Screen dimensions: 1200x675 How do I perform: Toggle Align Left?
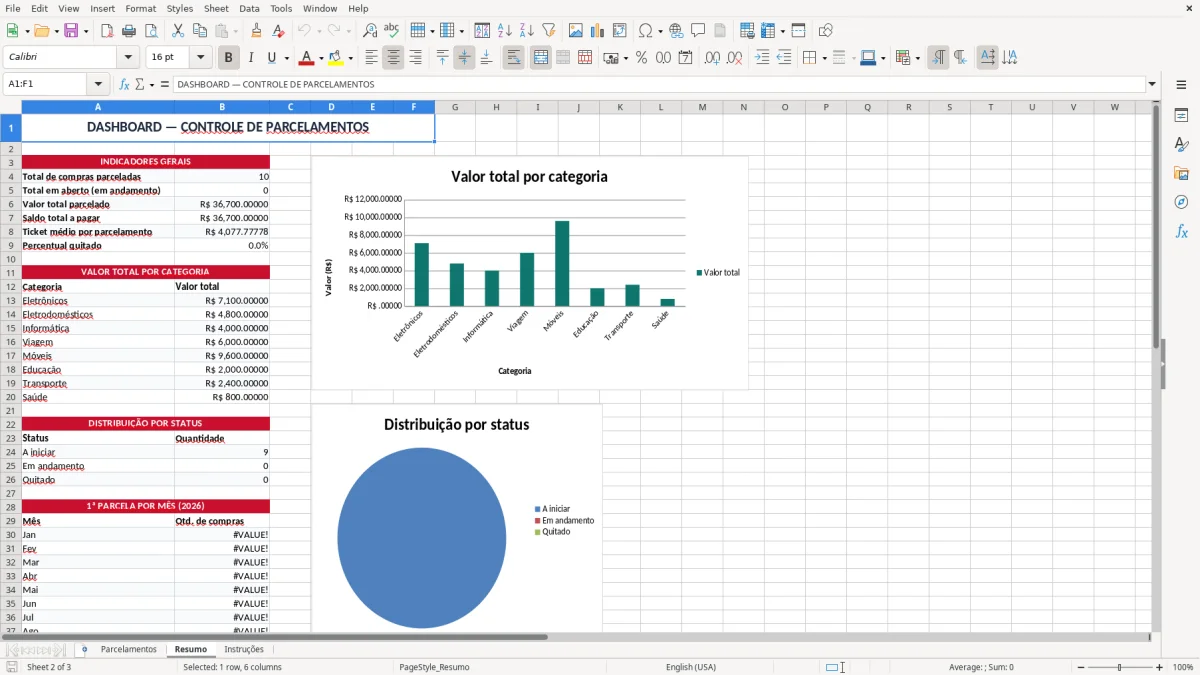[371, 58]
